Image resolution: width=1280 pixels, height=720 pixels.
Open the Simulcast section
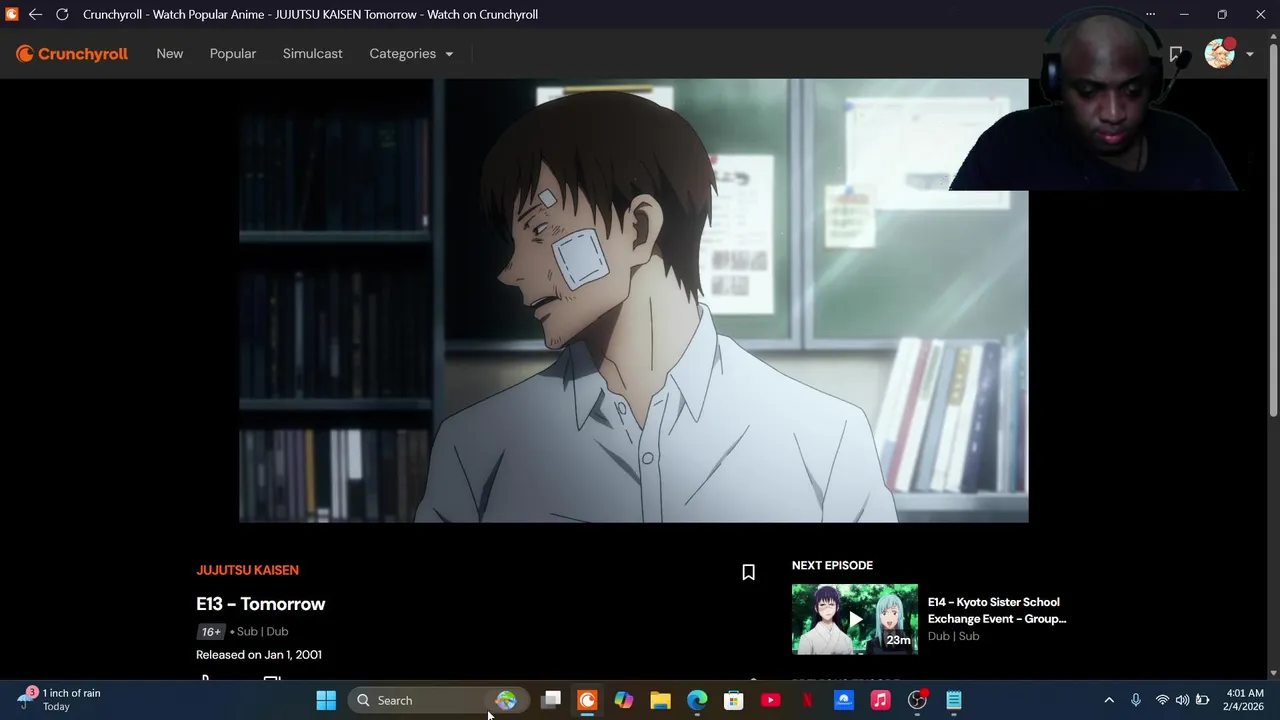pos(312,54)
